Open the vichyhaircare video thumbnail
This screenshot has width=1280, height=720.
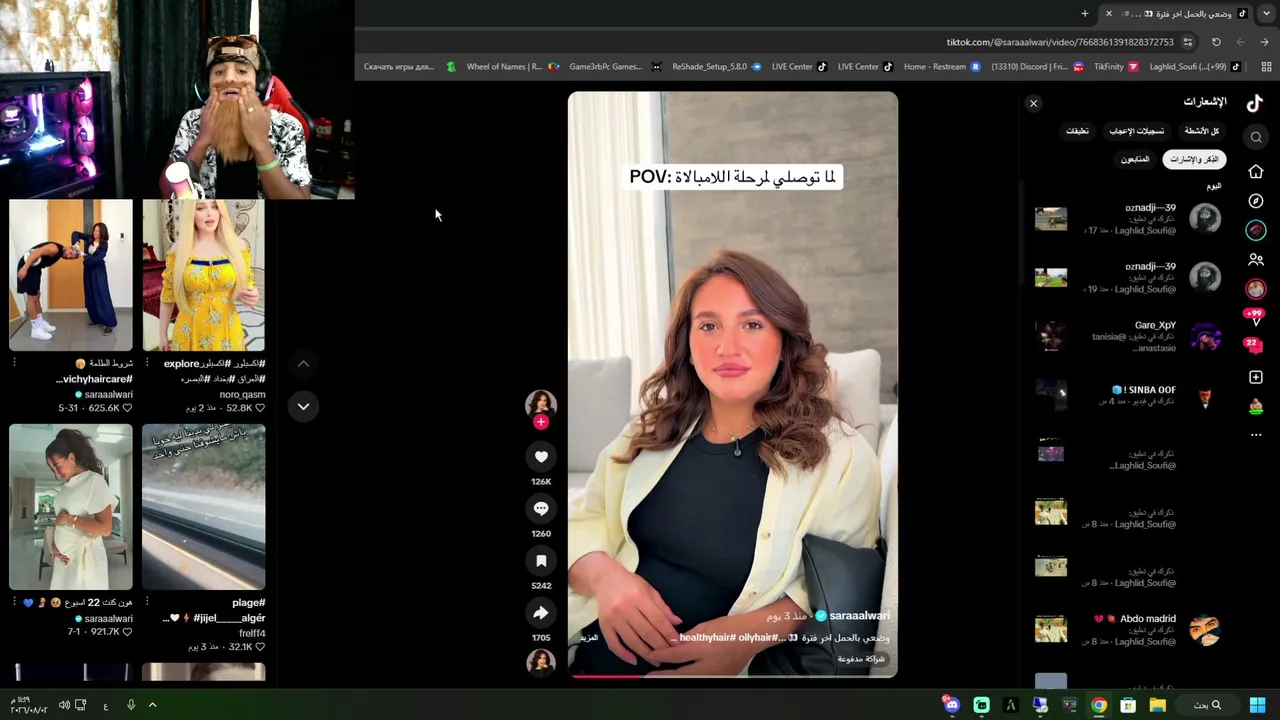tap(71, 275)
